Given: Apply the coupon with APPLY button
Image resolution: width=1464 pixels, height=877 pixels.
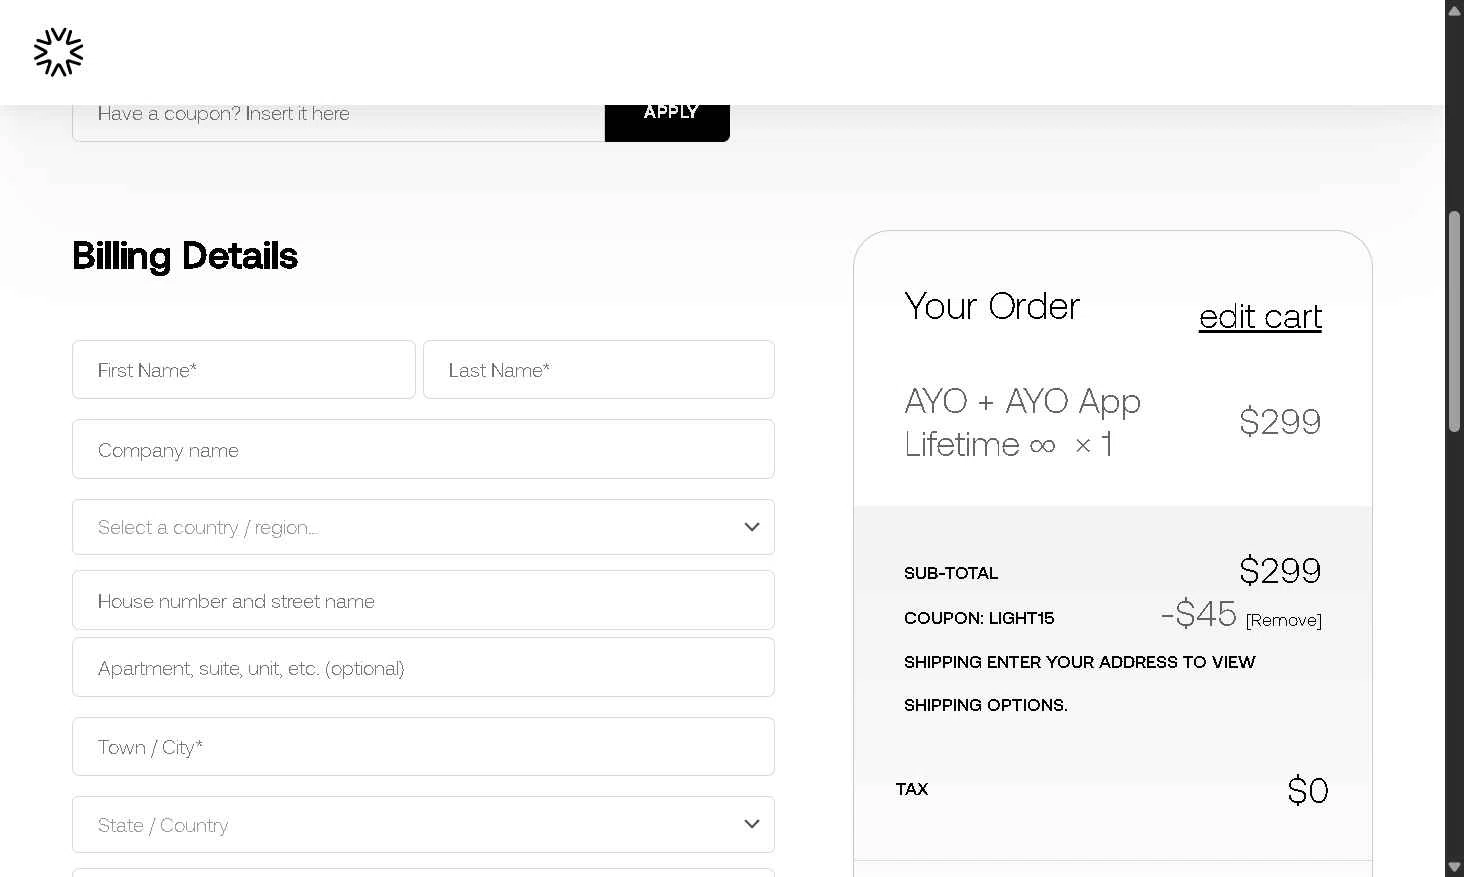Looking at the screenshot, I should click(667, 123).
